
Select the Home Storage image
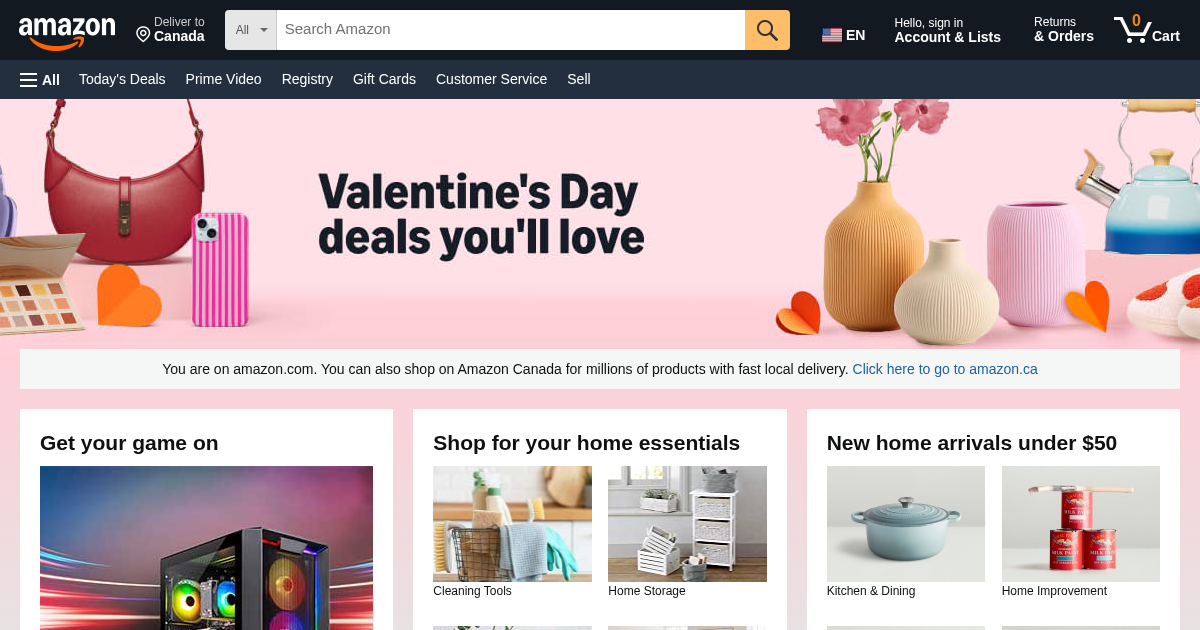tap(687, 524)
